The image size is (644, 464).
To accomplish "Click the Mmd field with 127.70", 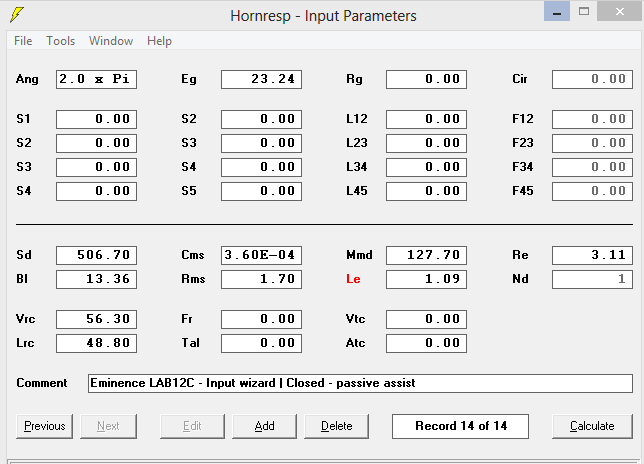I will [x=426, y=255].
